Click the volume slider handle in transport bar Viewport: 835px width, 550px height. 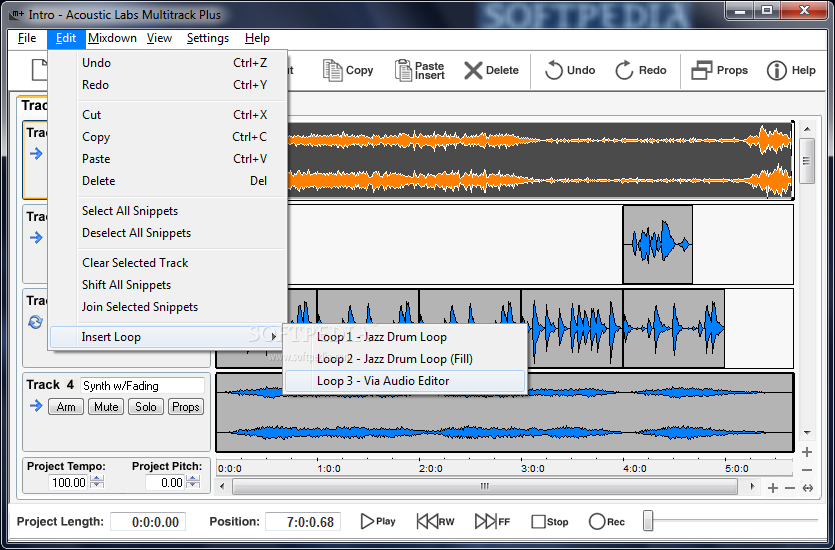tap(648, 521)
